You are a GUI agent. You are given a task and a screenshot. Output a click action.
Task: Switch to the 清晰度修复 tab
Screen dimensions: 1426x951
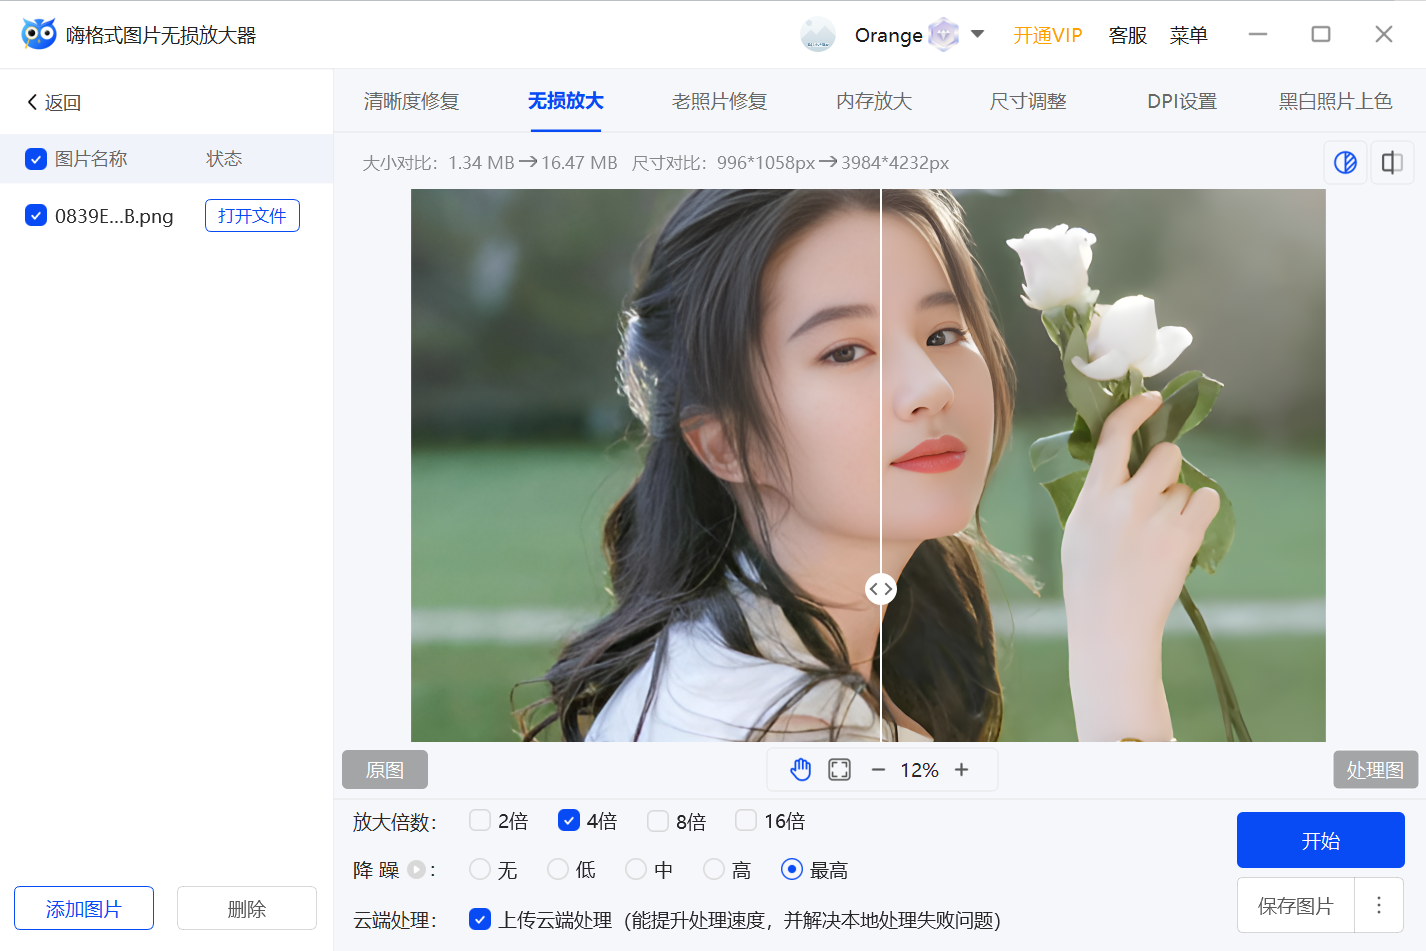(x=411, y=101)
